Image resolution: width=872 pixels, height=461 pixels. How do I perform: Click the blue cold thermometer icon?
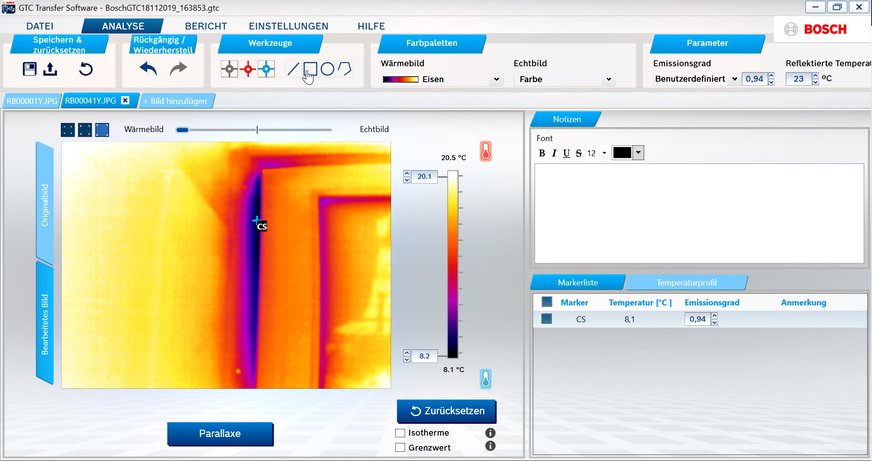coord(485,378)
